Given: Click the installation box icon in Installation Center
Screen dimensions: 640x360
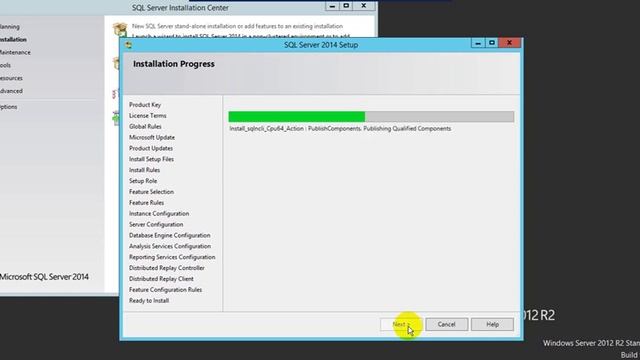Looking at the screenshot, I should (120, 29).
